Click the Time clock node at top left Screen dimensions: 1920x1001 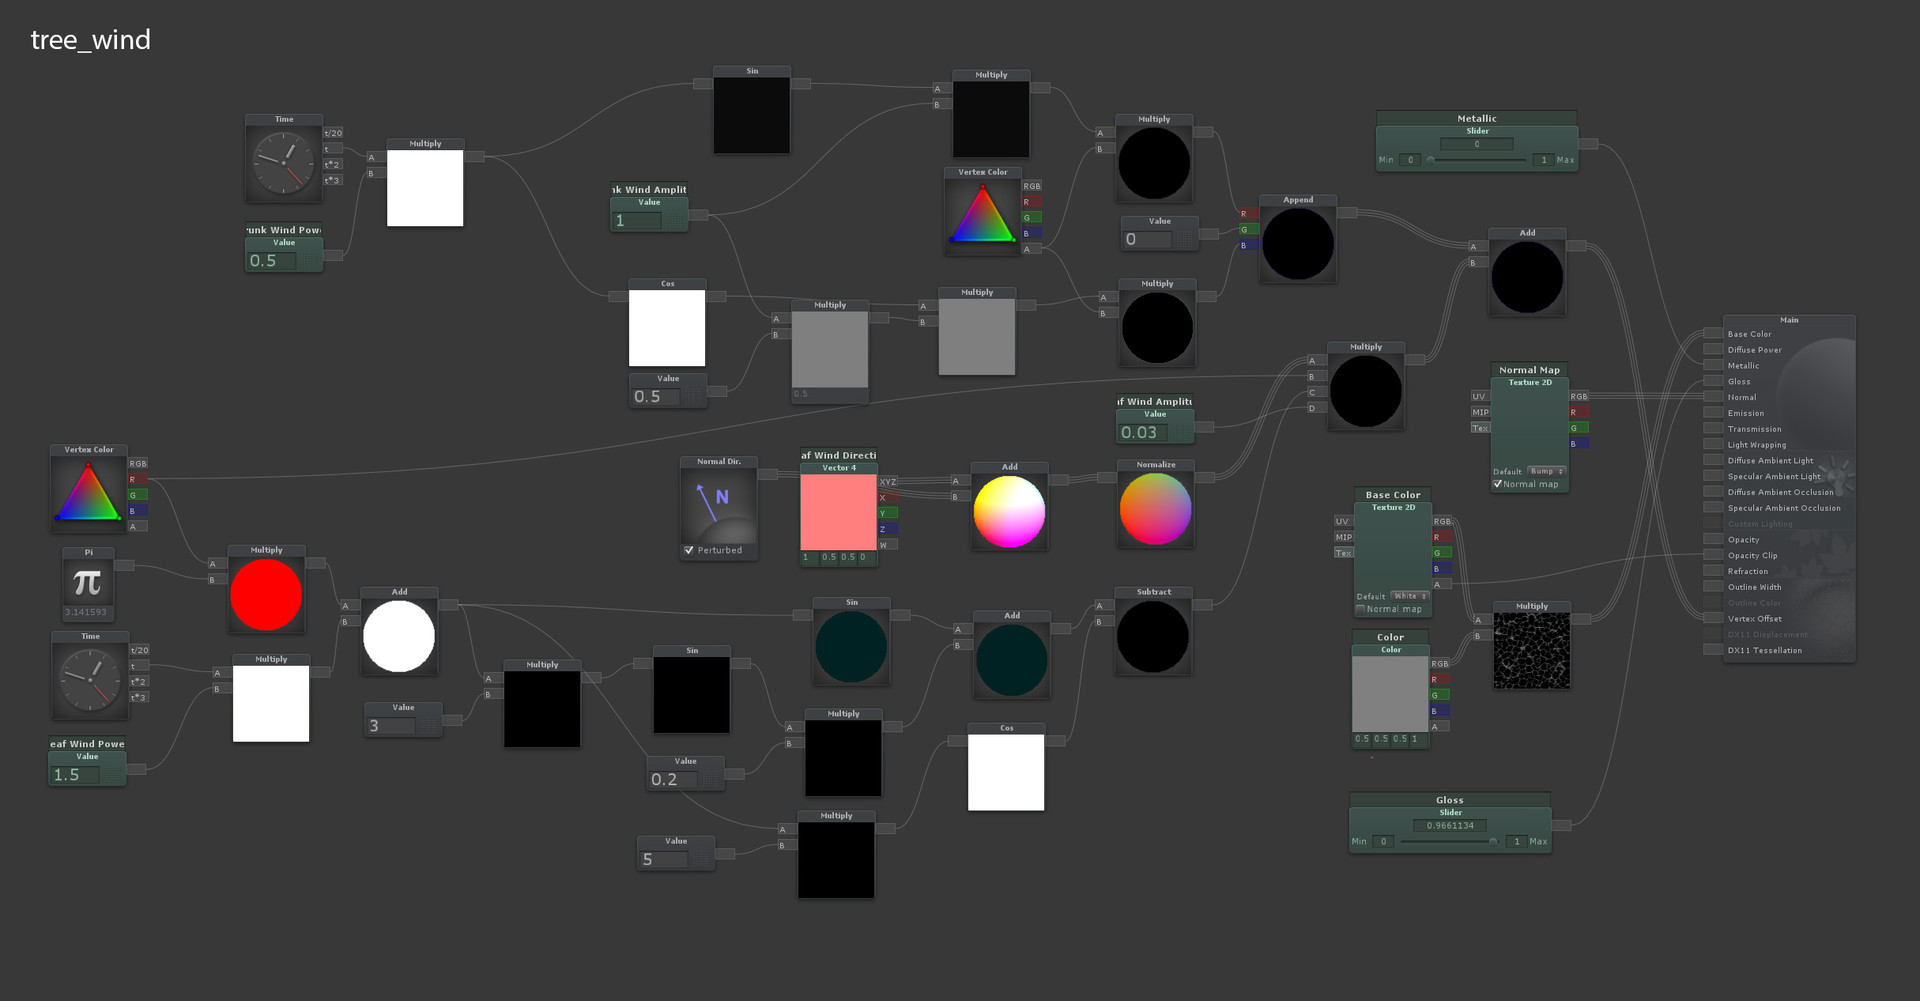coord(283,160)
